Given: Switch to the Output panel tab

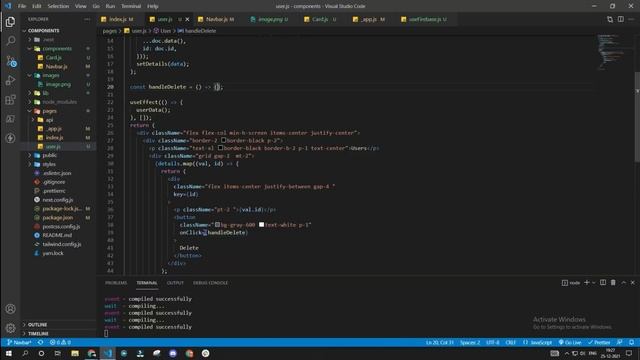Looking at the screenshot, I should pyautogui.click(x=175, y=283).
